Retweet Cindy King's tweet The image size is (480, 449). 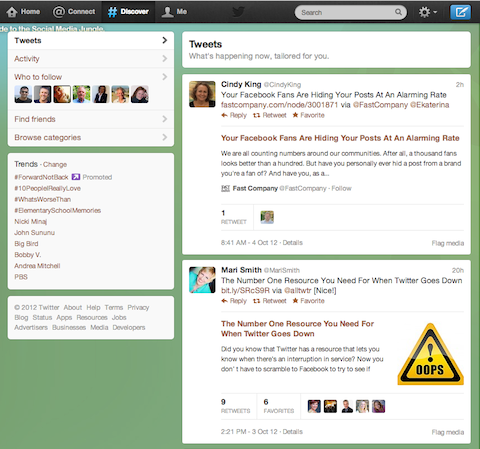[270, 115]
